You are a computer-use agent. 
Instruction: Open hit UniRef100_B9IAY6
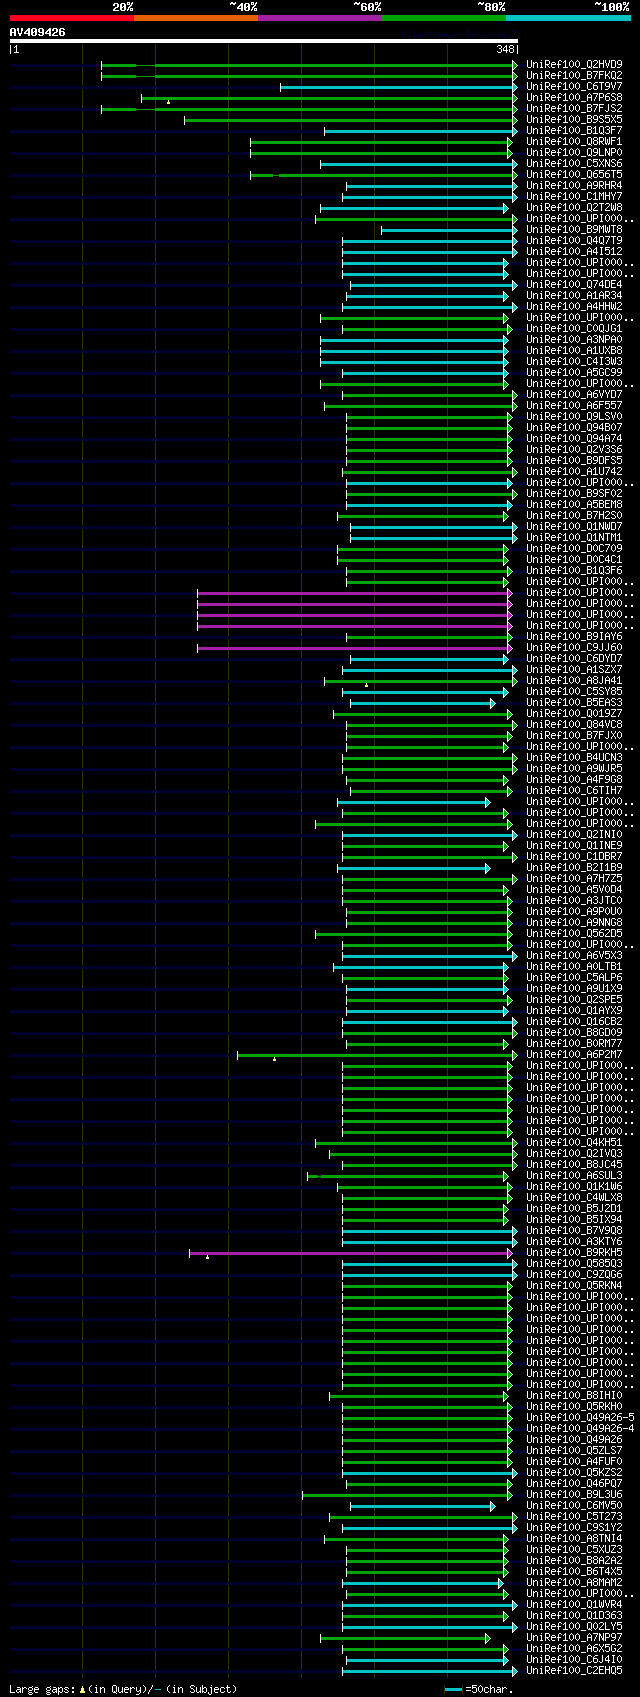[x=574, y=637]
